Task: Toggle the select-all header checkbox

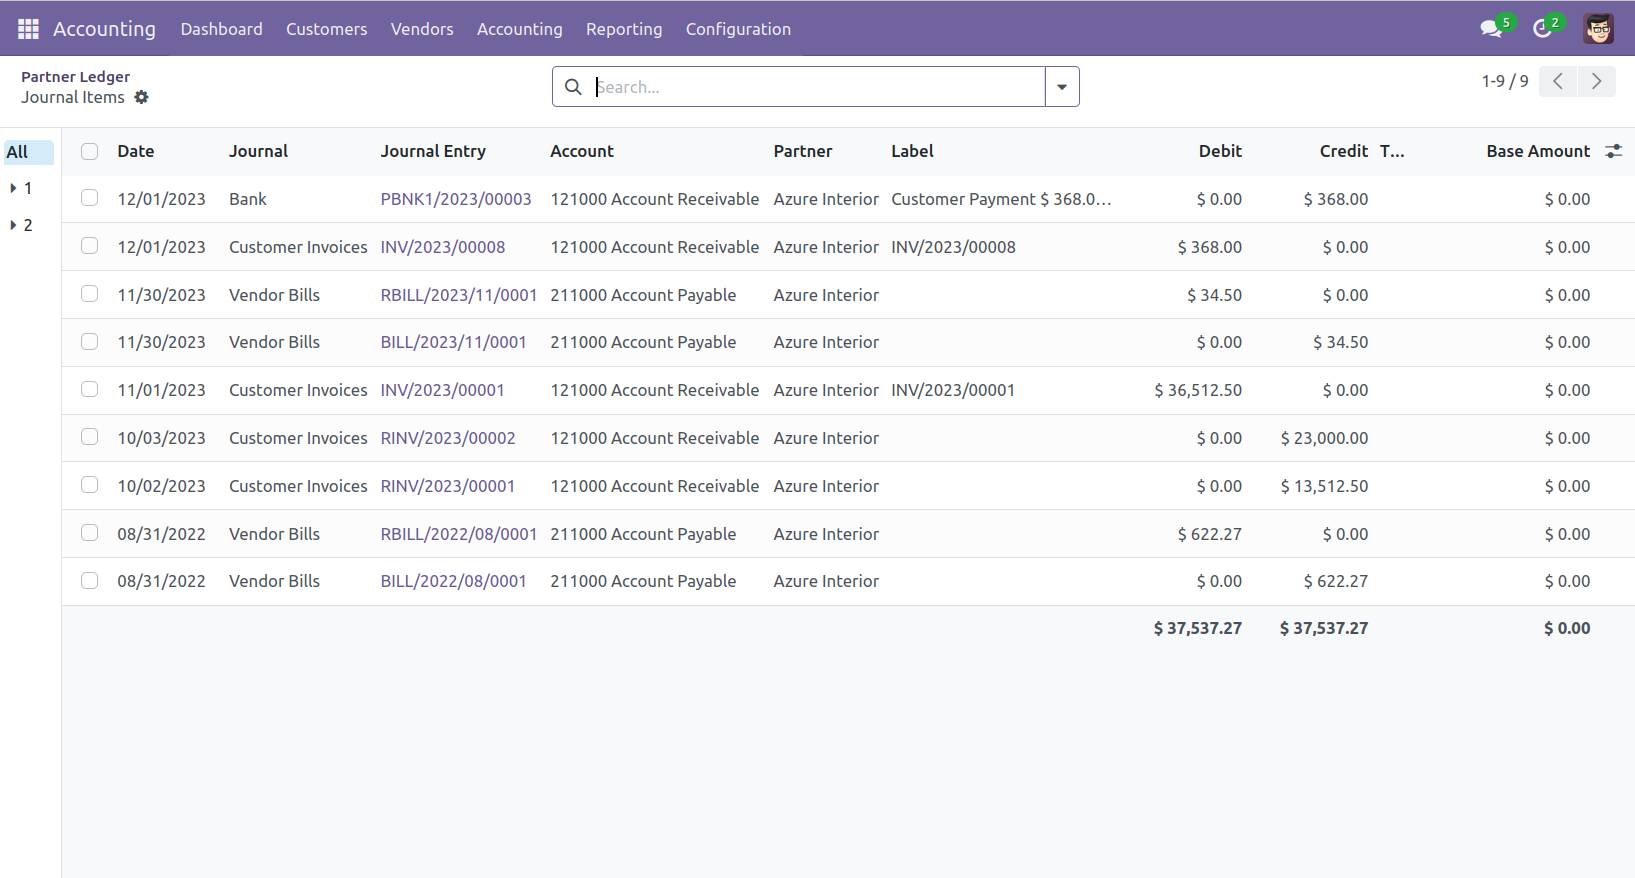Action: point(90,152)
